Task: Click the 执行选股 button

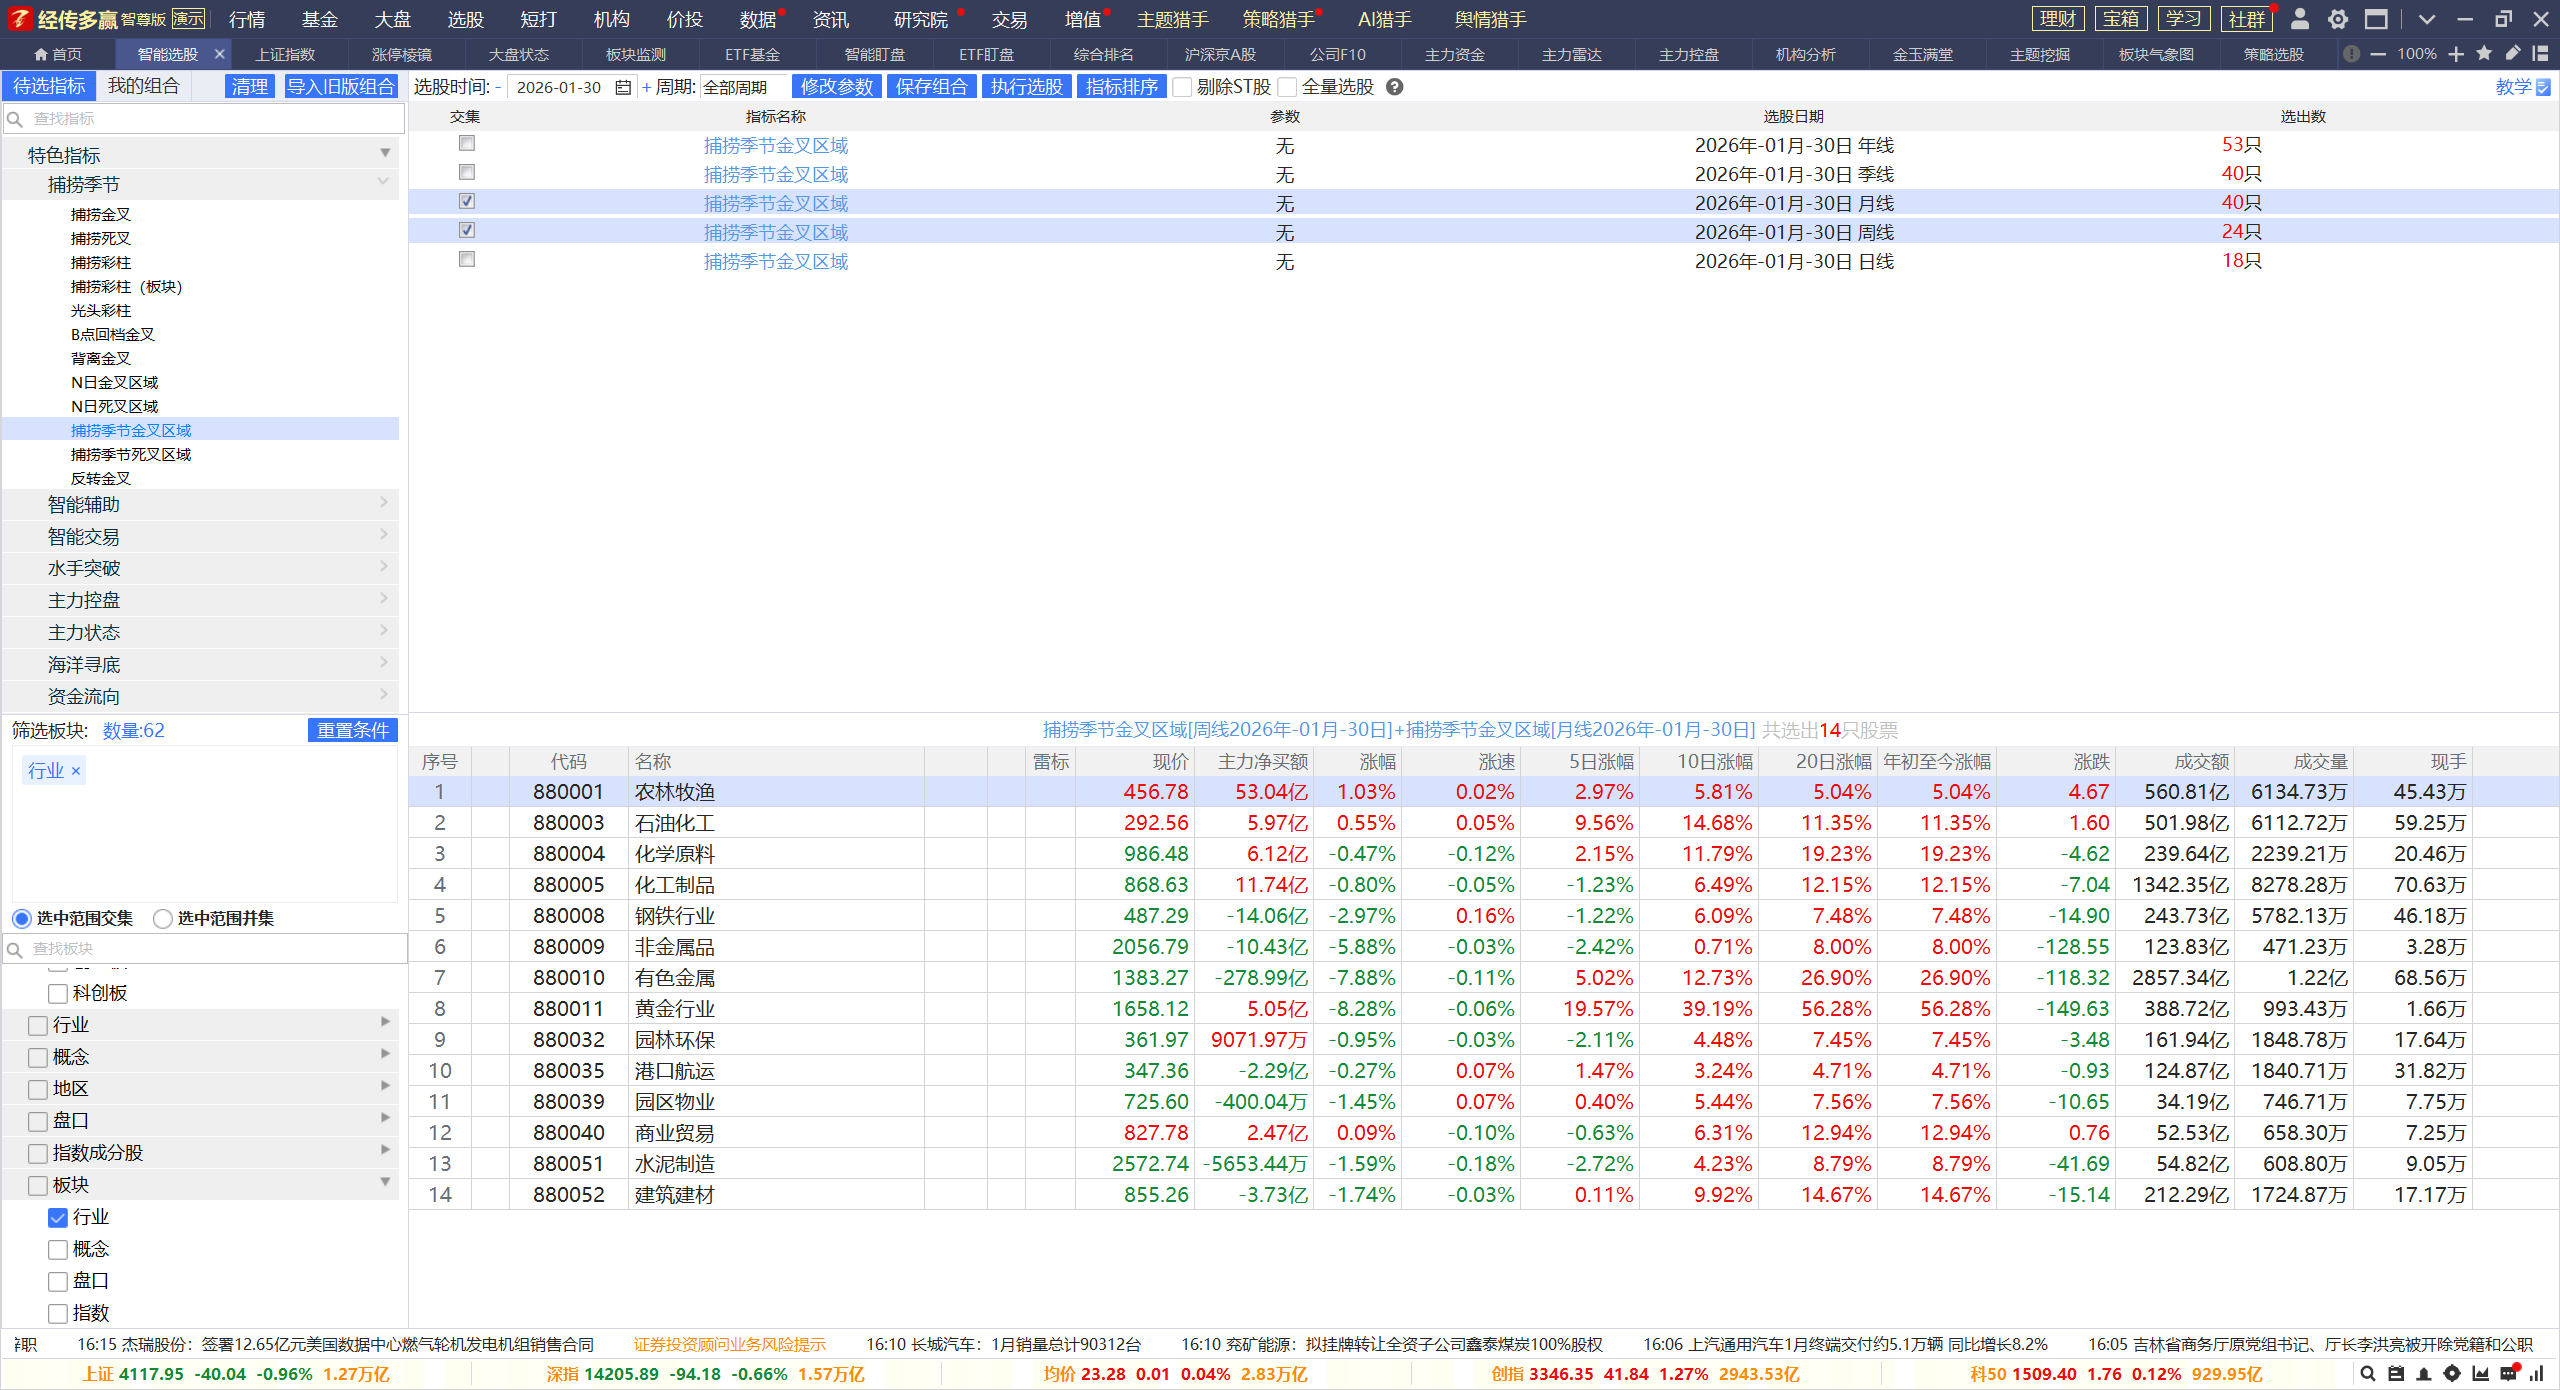Action: (1026, 87)
